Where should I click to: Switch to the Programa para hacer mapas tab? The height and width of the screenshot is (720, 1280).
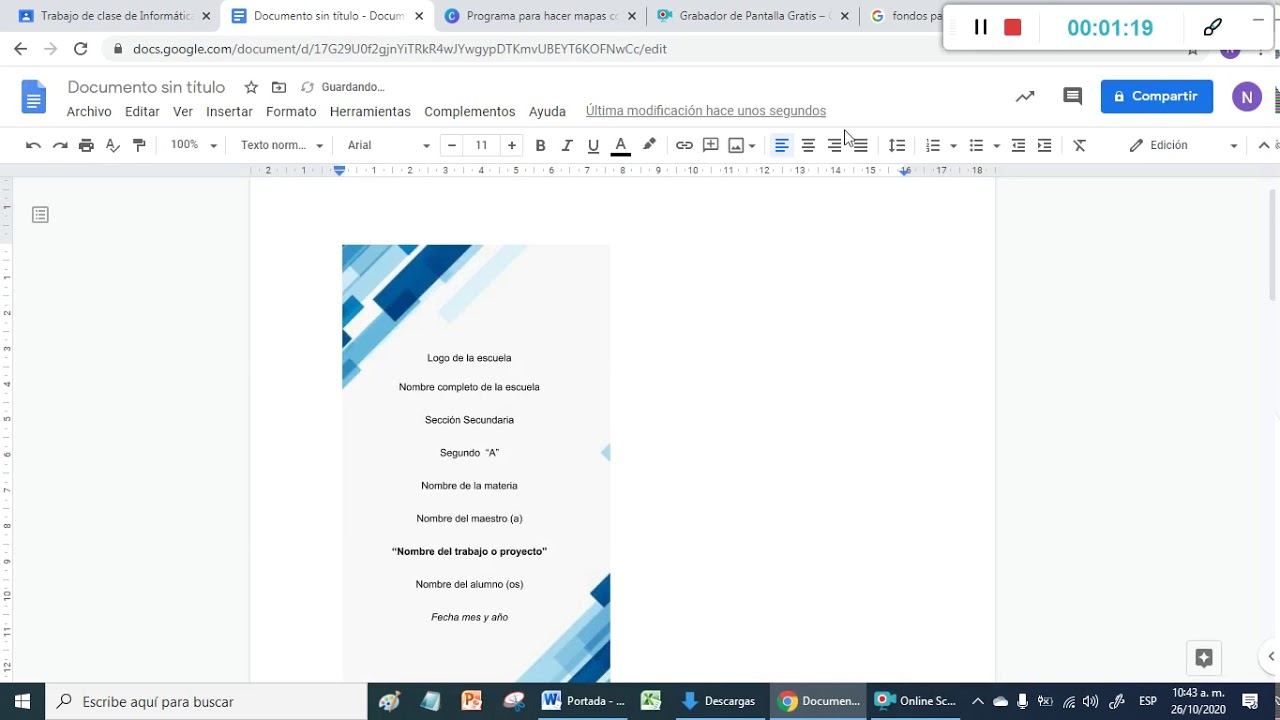coord(540,16)
